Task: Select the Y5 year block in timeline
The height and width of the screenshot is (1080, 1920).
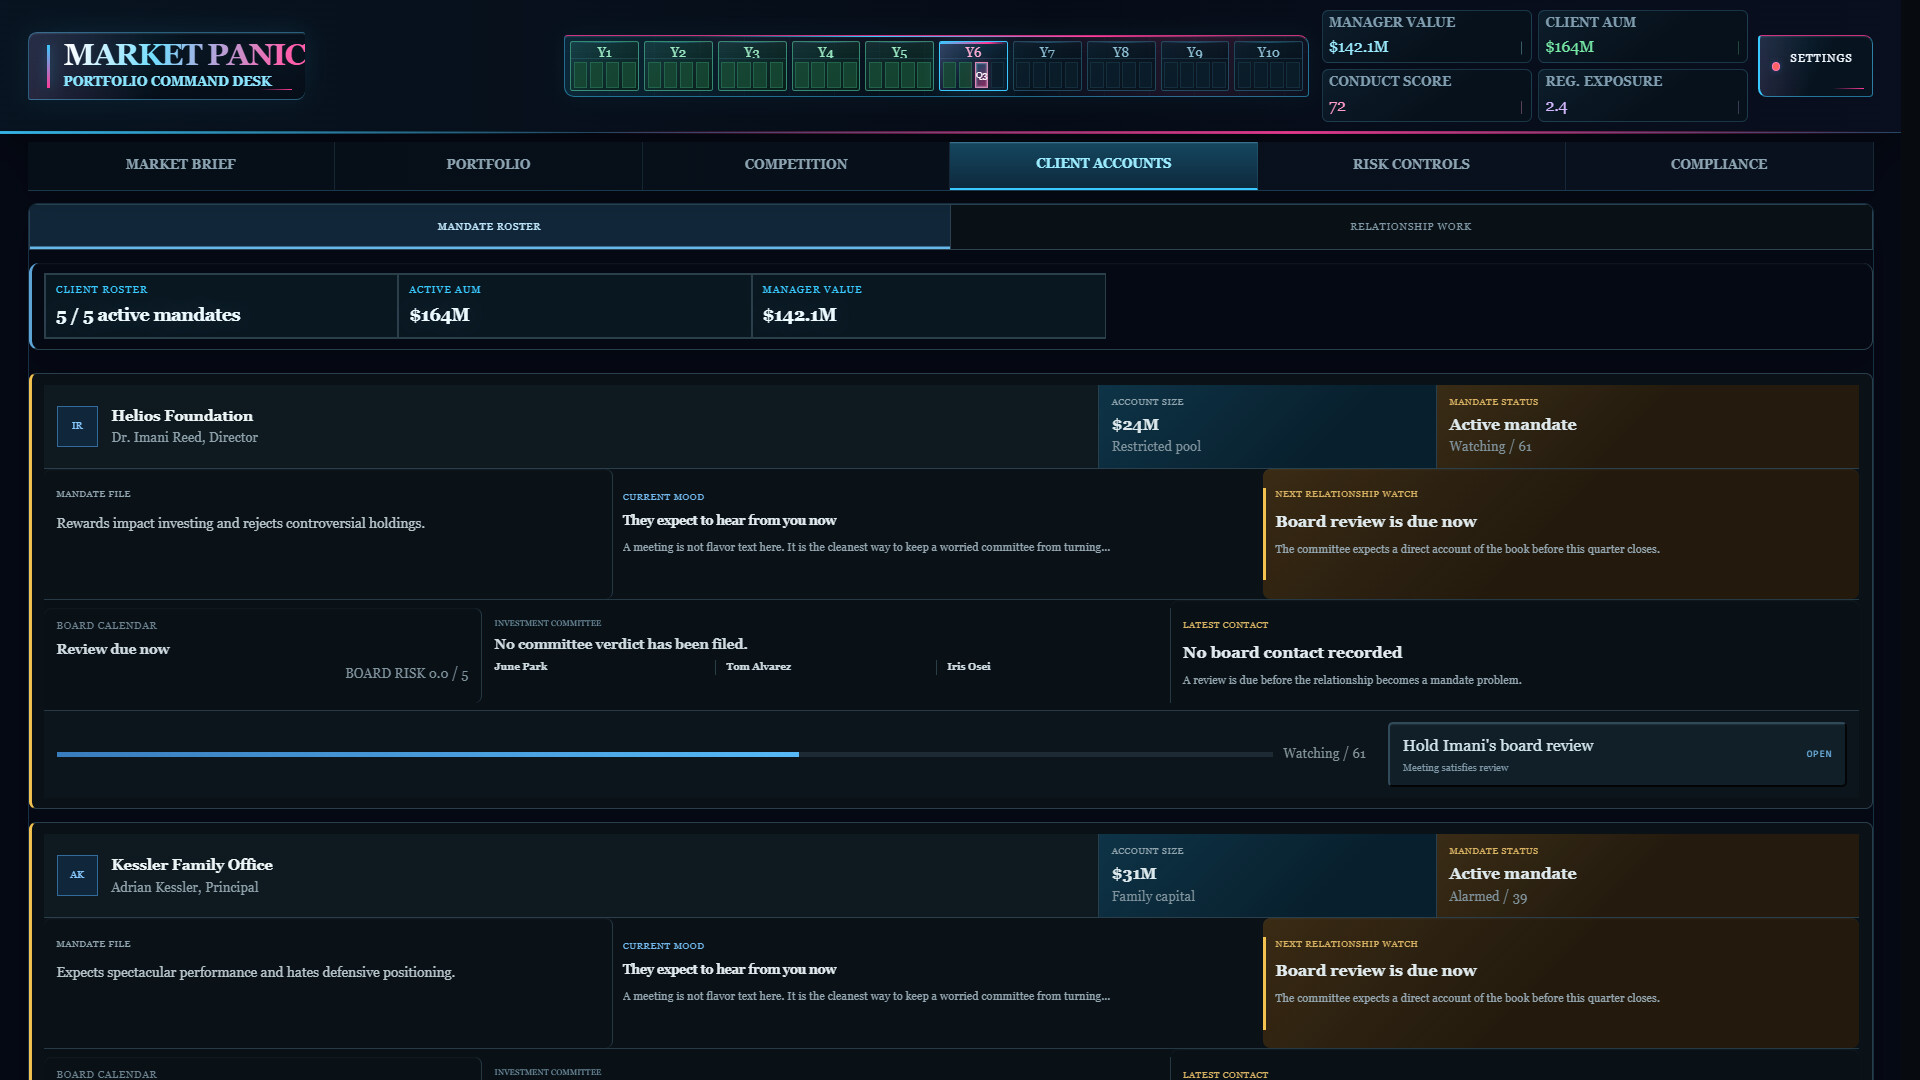Action: pyautogui.click(x=899, y=66)
